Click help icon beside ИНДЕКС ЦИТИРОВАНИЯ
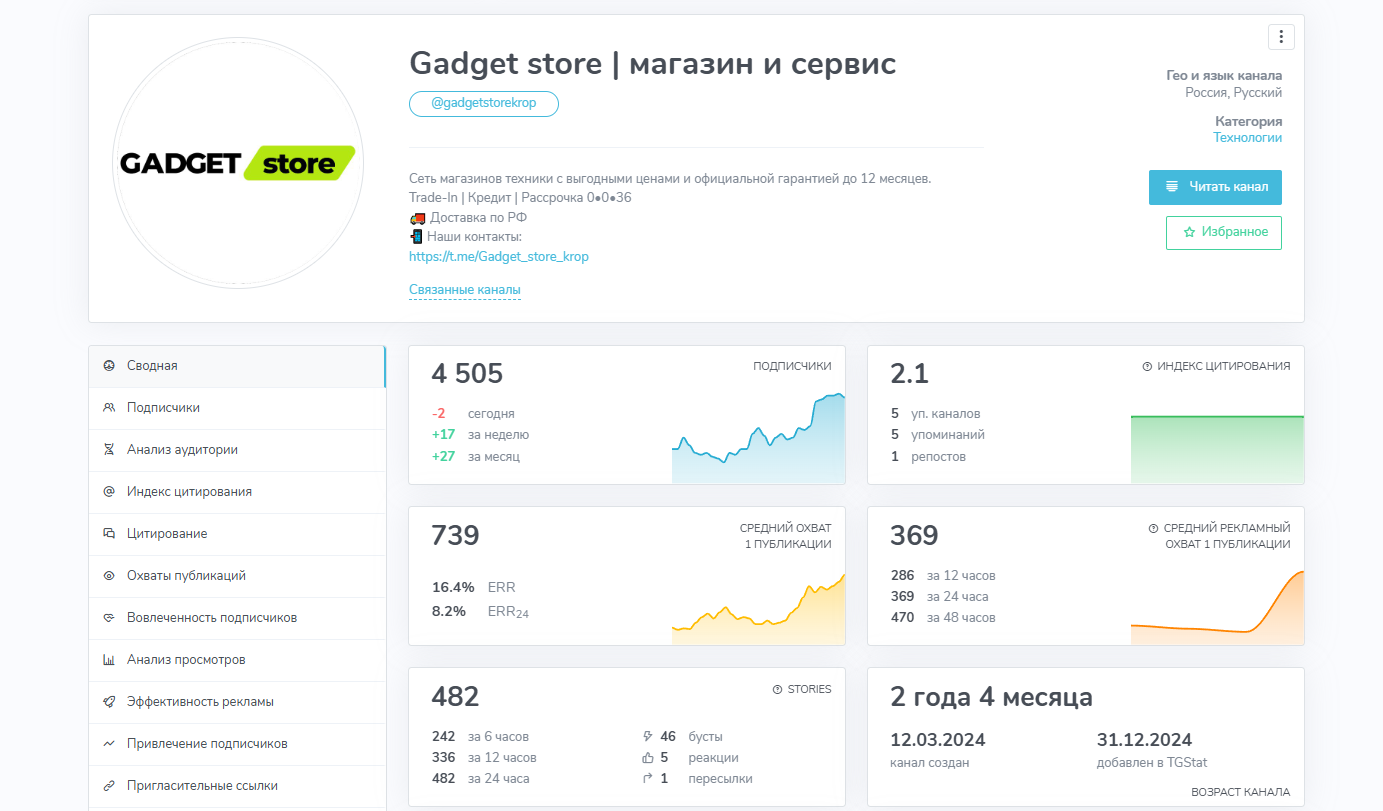1383x811 pixels. 1147,367
